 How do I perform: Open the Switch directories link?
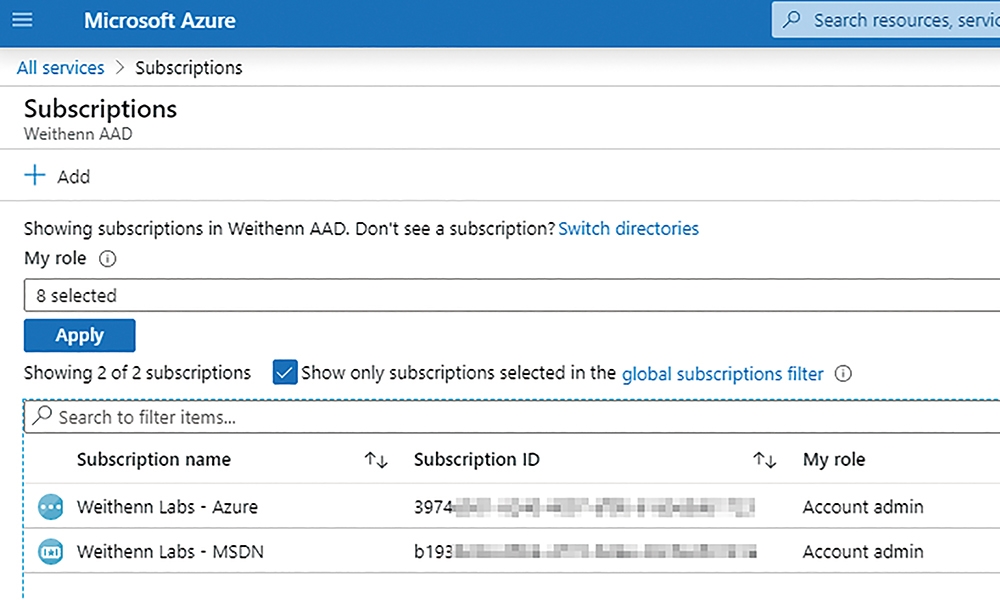tap(628, 228)
